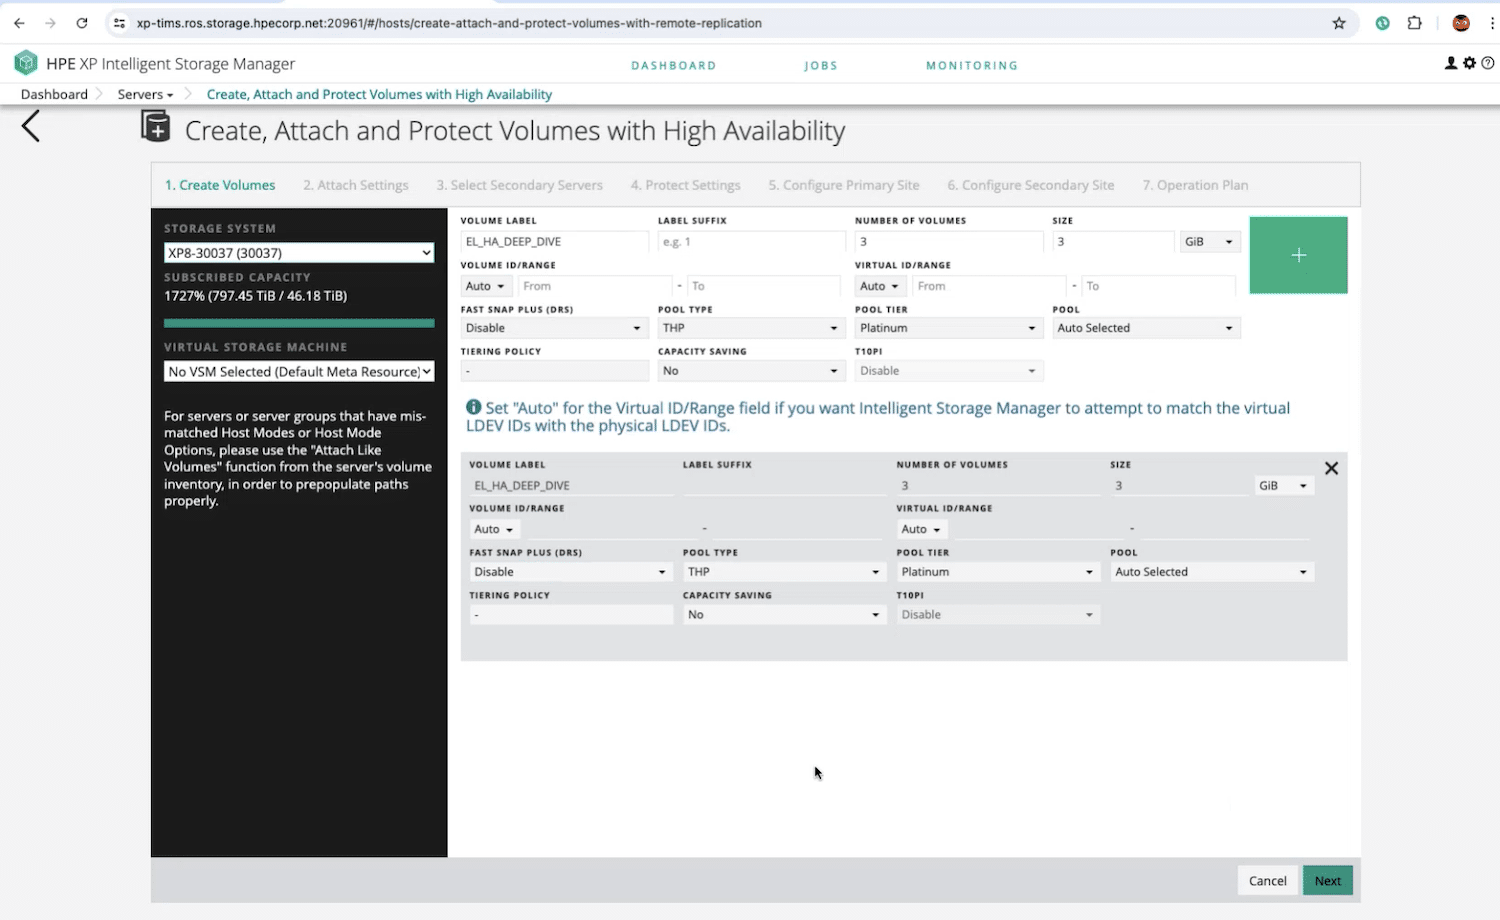Expand the Servers breadcrumb dropdown
The image size is (1500, 920).
(x=145, y=94)
